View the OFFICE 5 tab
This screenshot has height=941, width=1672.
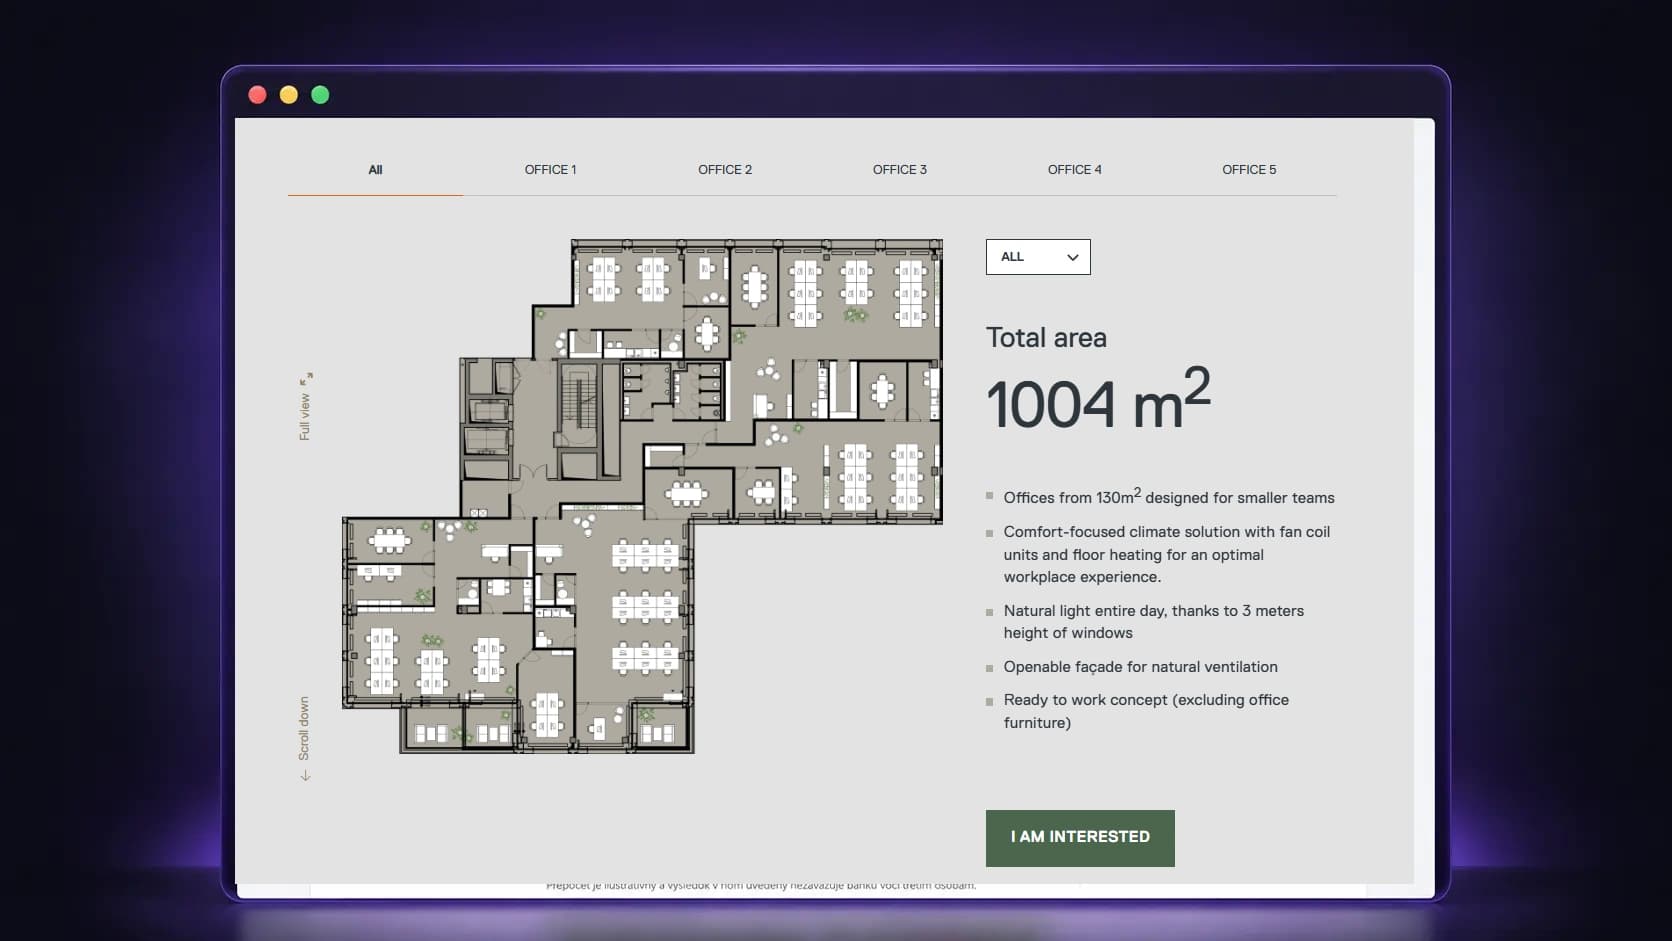[1249, 169]
